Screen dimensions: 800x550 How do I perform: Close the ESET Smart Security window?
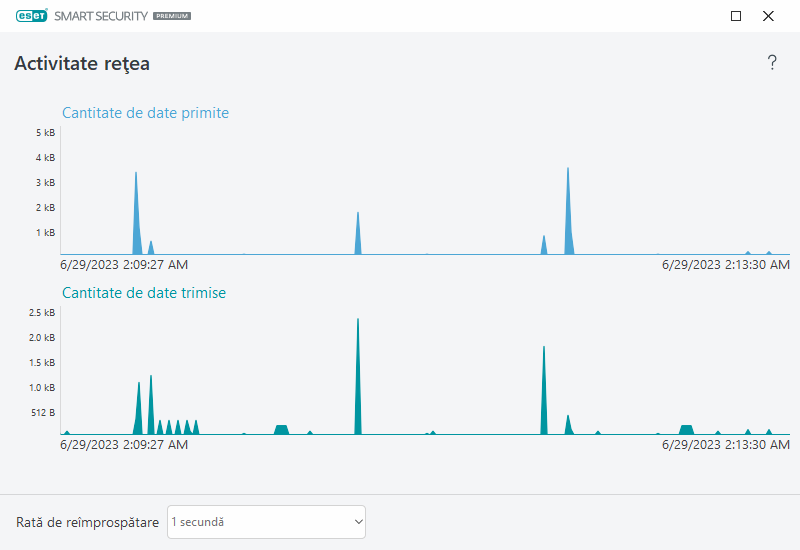(x=768, y=16)
